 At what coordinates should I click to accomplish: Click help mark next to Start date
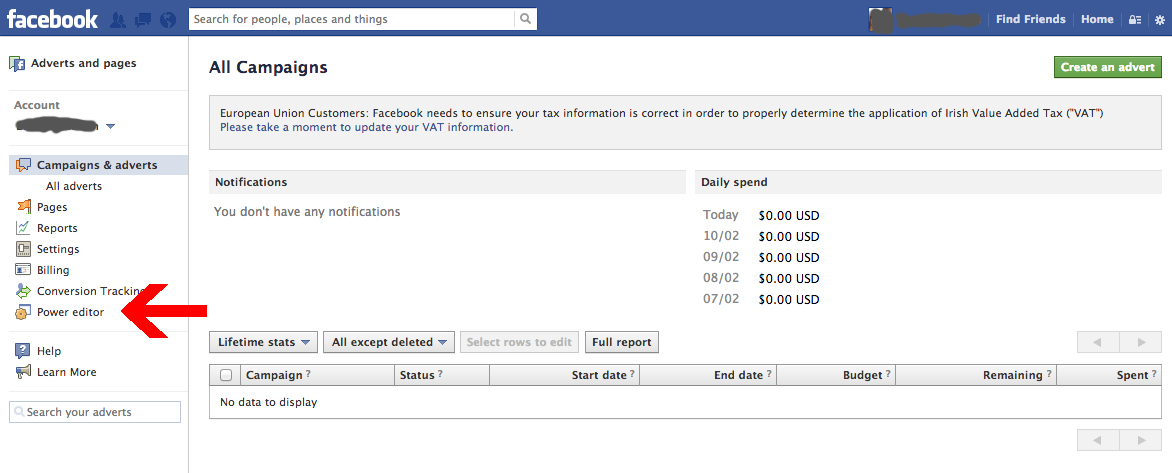point(632,374)
